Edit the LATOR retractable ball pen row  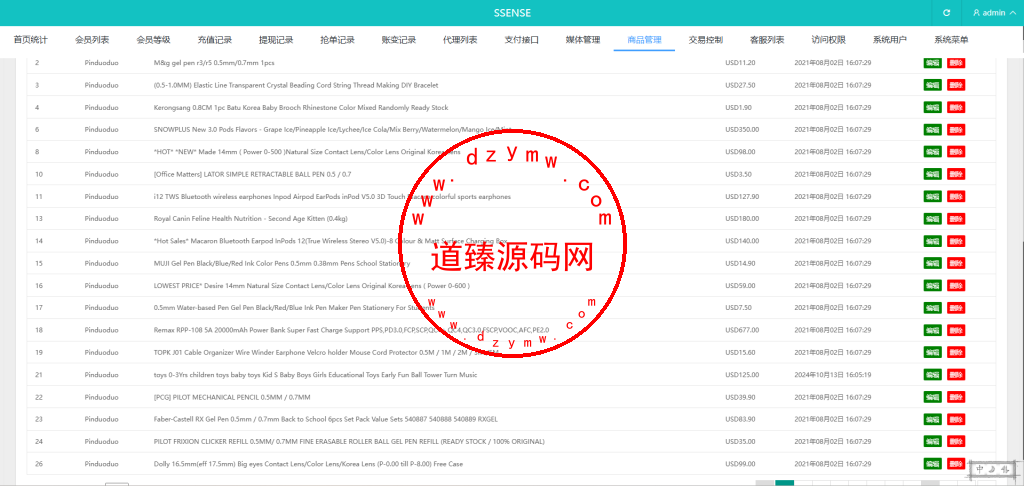(933, 174)
